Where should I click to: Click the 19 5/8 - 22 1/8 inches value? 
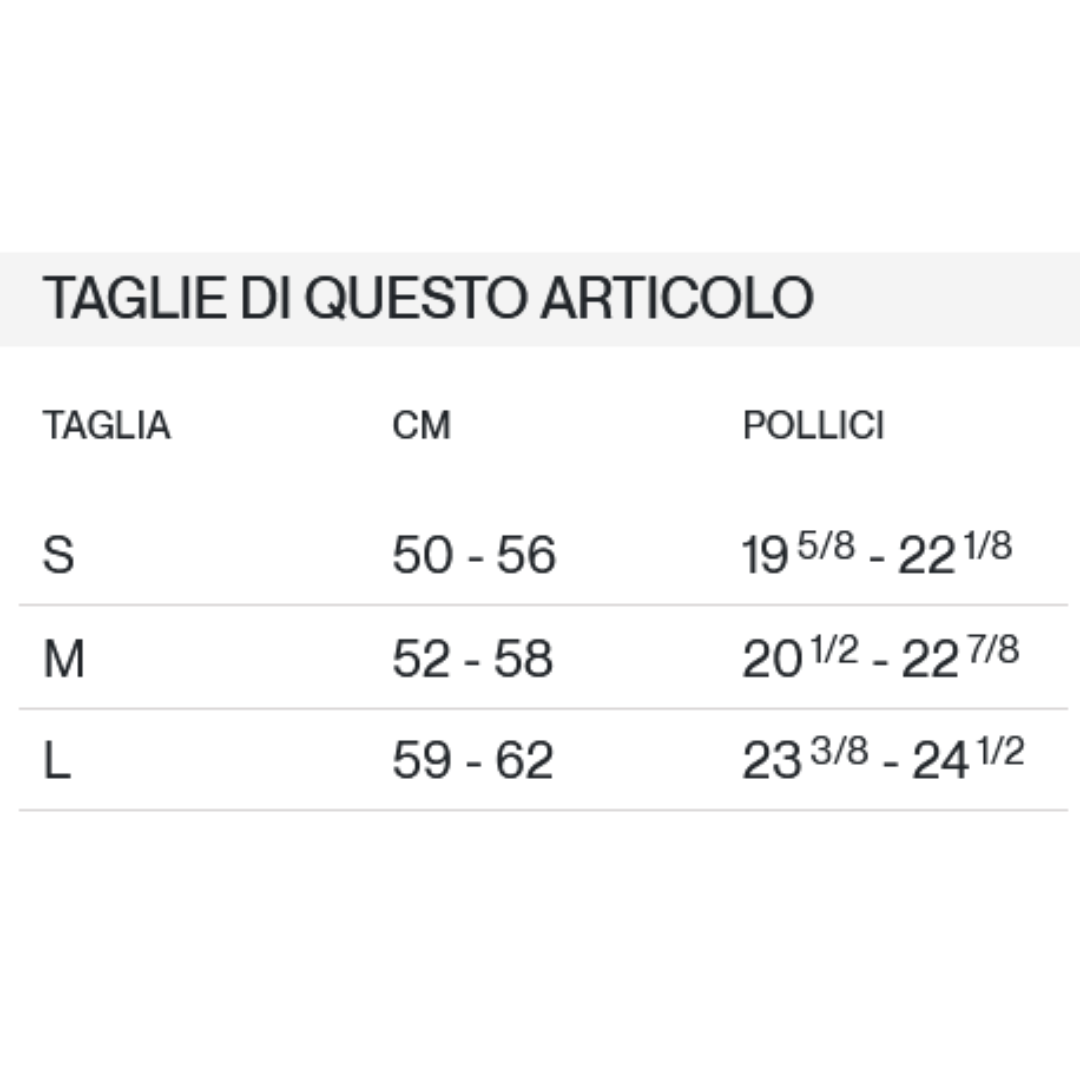(877, 552)
